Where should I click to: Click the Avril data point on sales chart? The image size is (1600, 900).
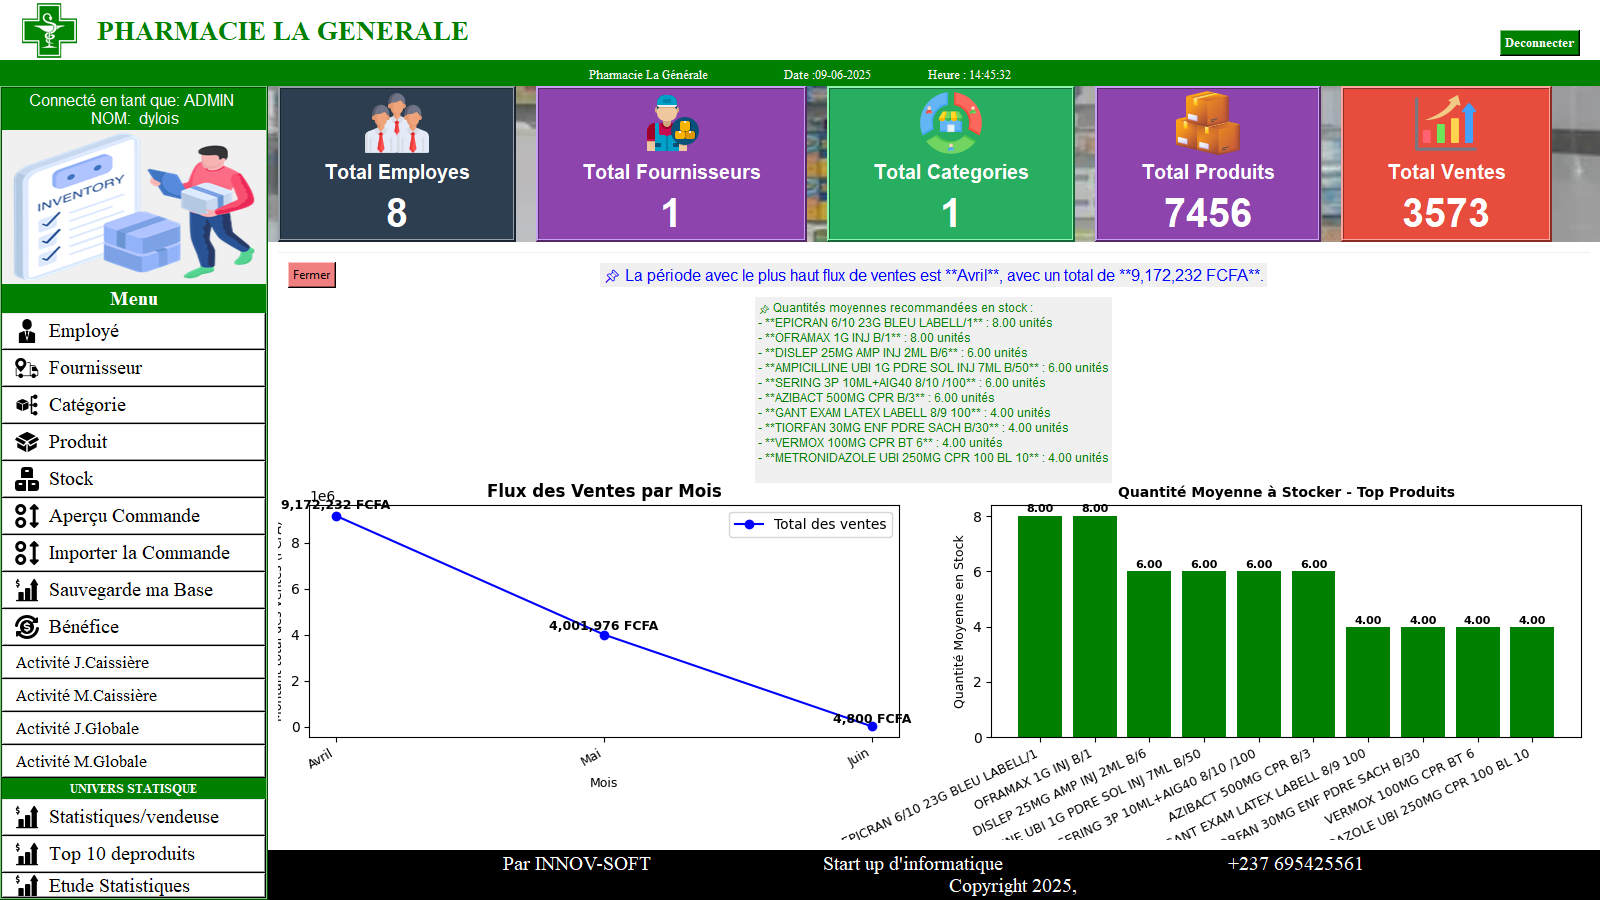tap(337, 516)
